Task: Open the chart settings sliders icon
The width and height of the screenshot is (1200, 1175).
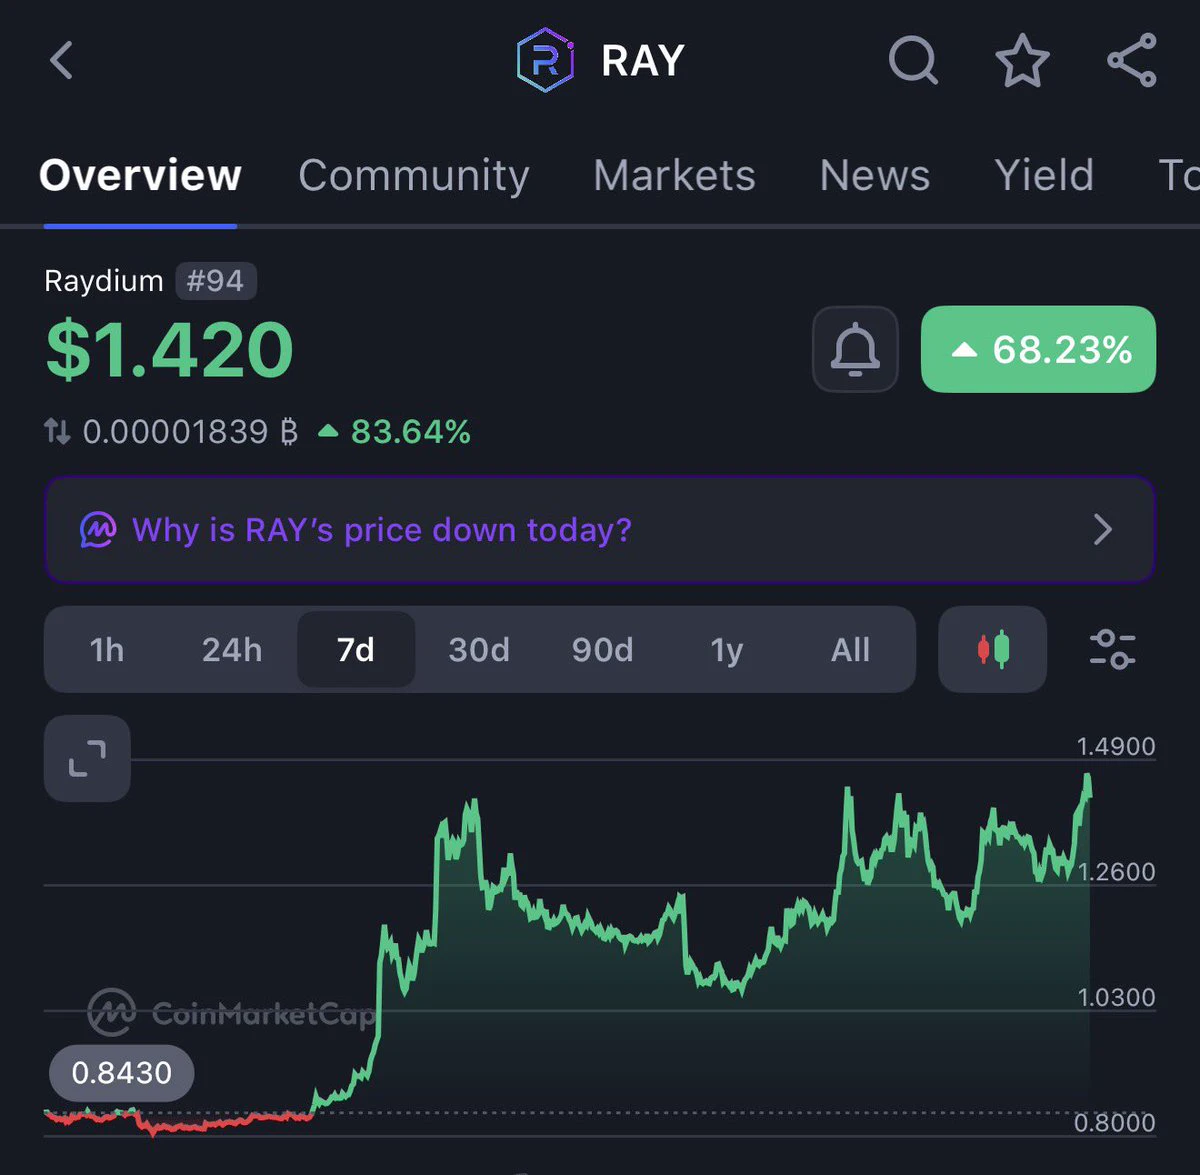Action: click(x=1112, y=649)
